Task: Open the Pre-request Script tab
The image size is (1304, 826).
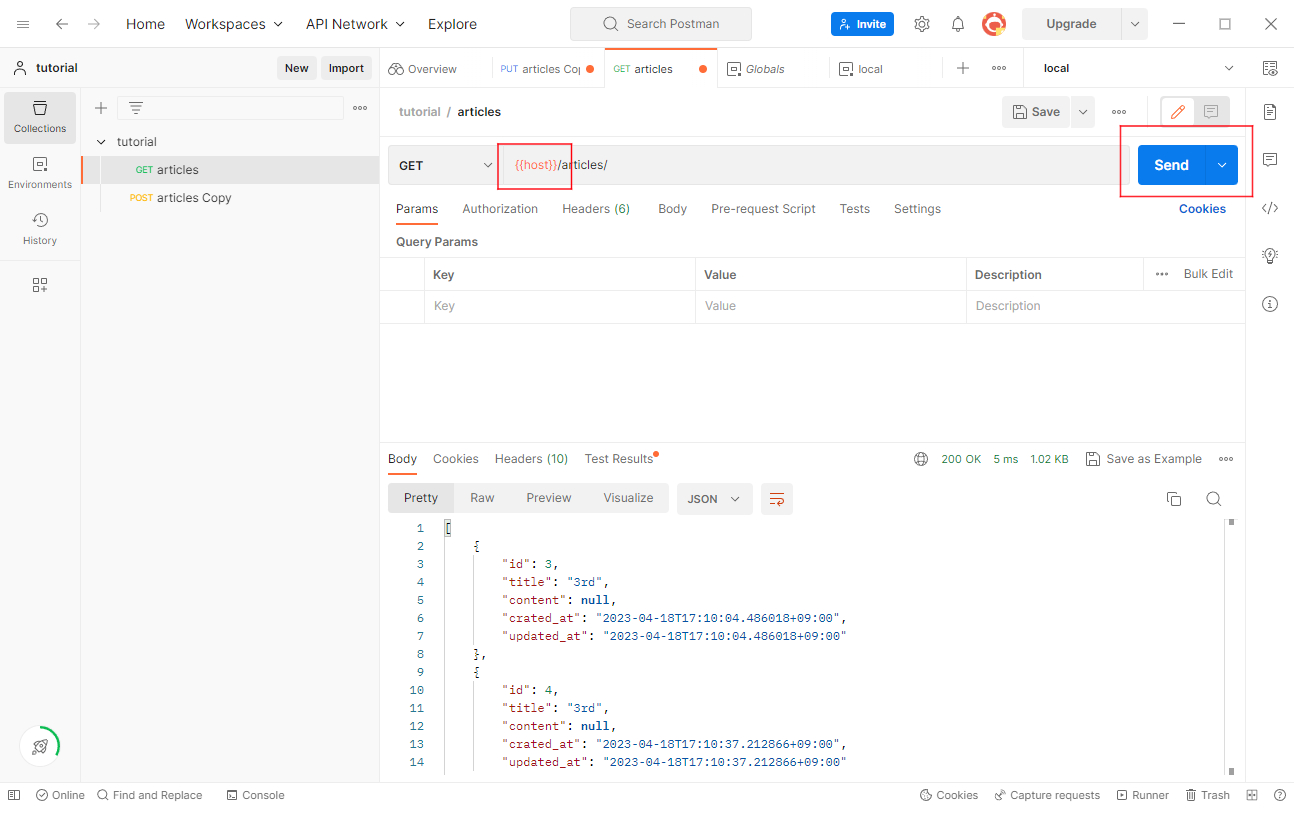Action: click(x=763, y=209)
